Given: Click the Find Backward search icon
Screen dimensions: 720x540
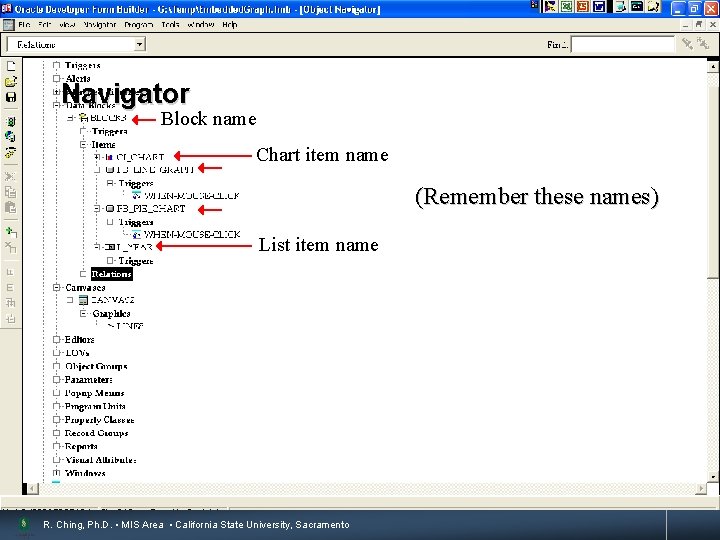Looking at the screenshot, I should tap(703, 44).
